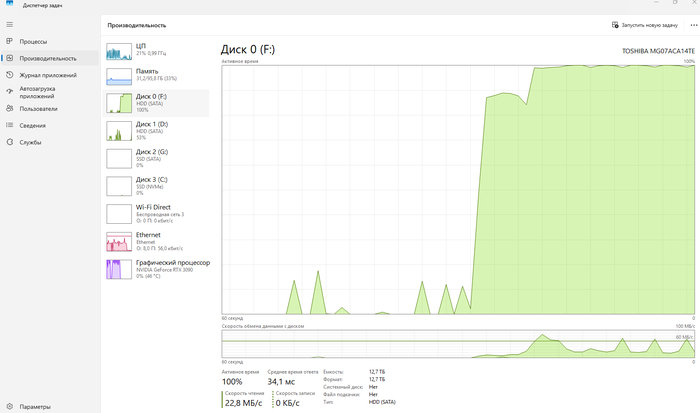Select the Производительность sidebar icon
The height and width of the screenshot is (413, 700).
[x=10, y=58]
